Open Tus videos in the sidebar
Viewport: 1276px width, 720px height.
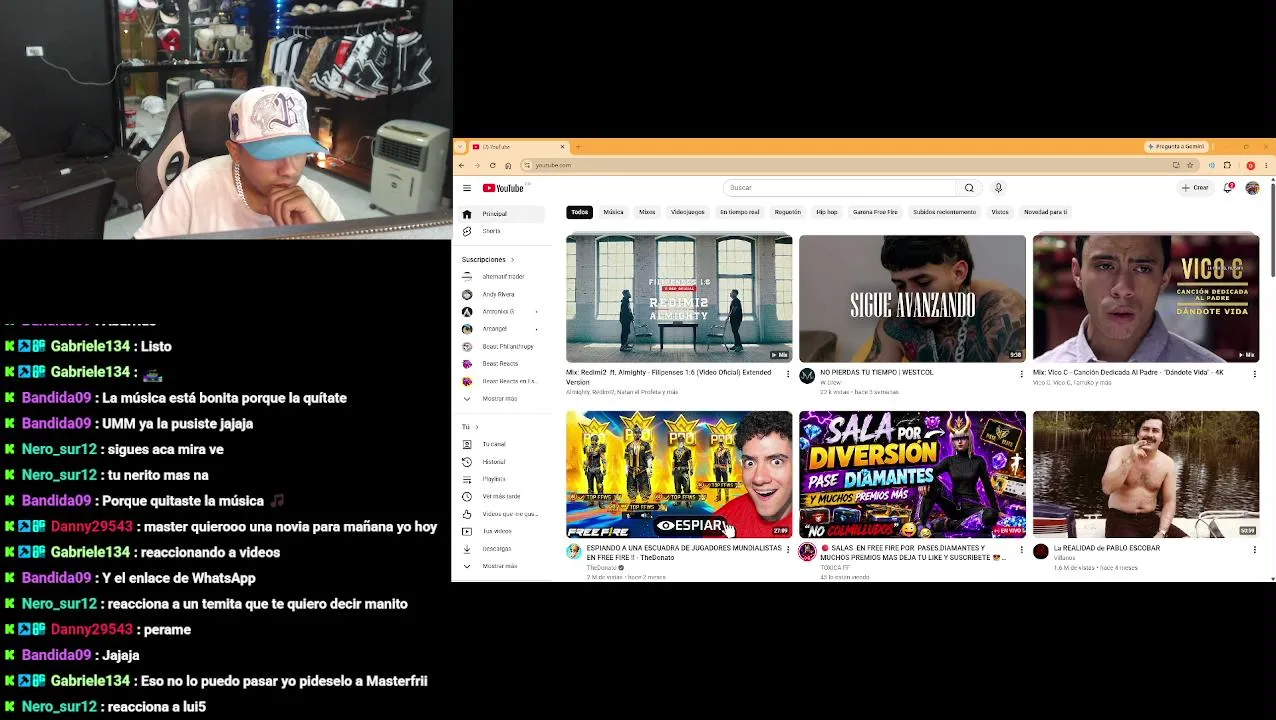pyautogui.click(x=498, y=531)
